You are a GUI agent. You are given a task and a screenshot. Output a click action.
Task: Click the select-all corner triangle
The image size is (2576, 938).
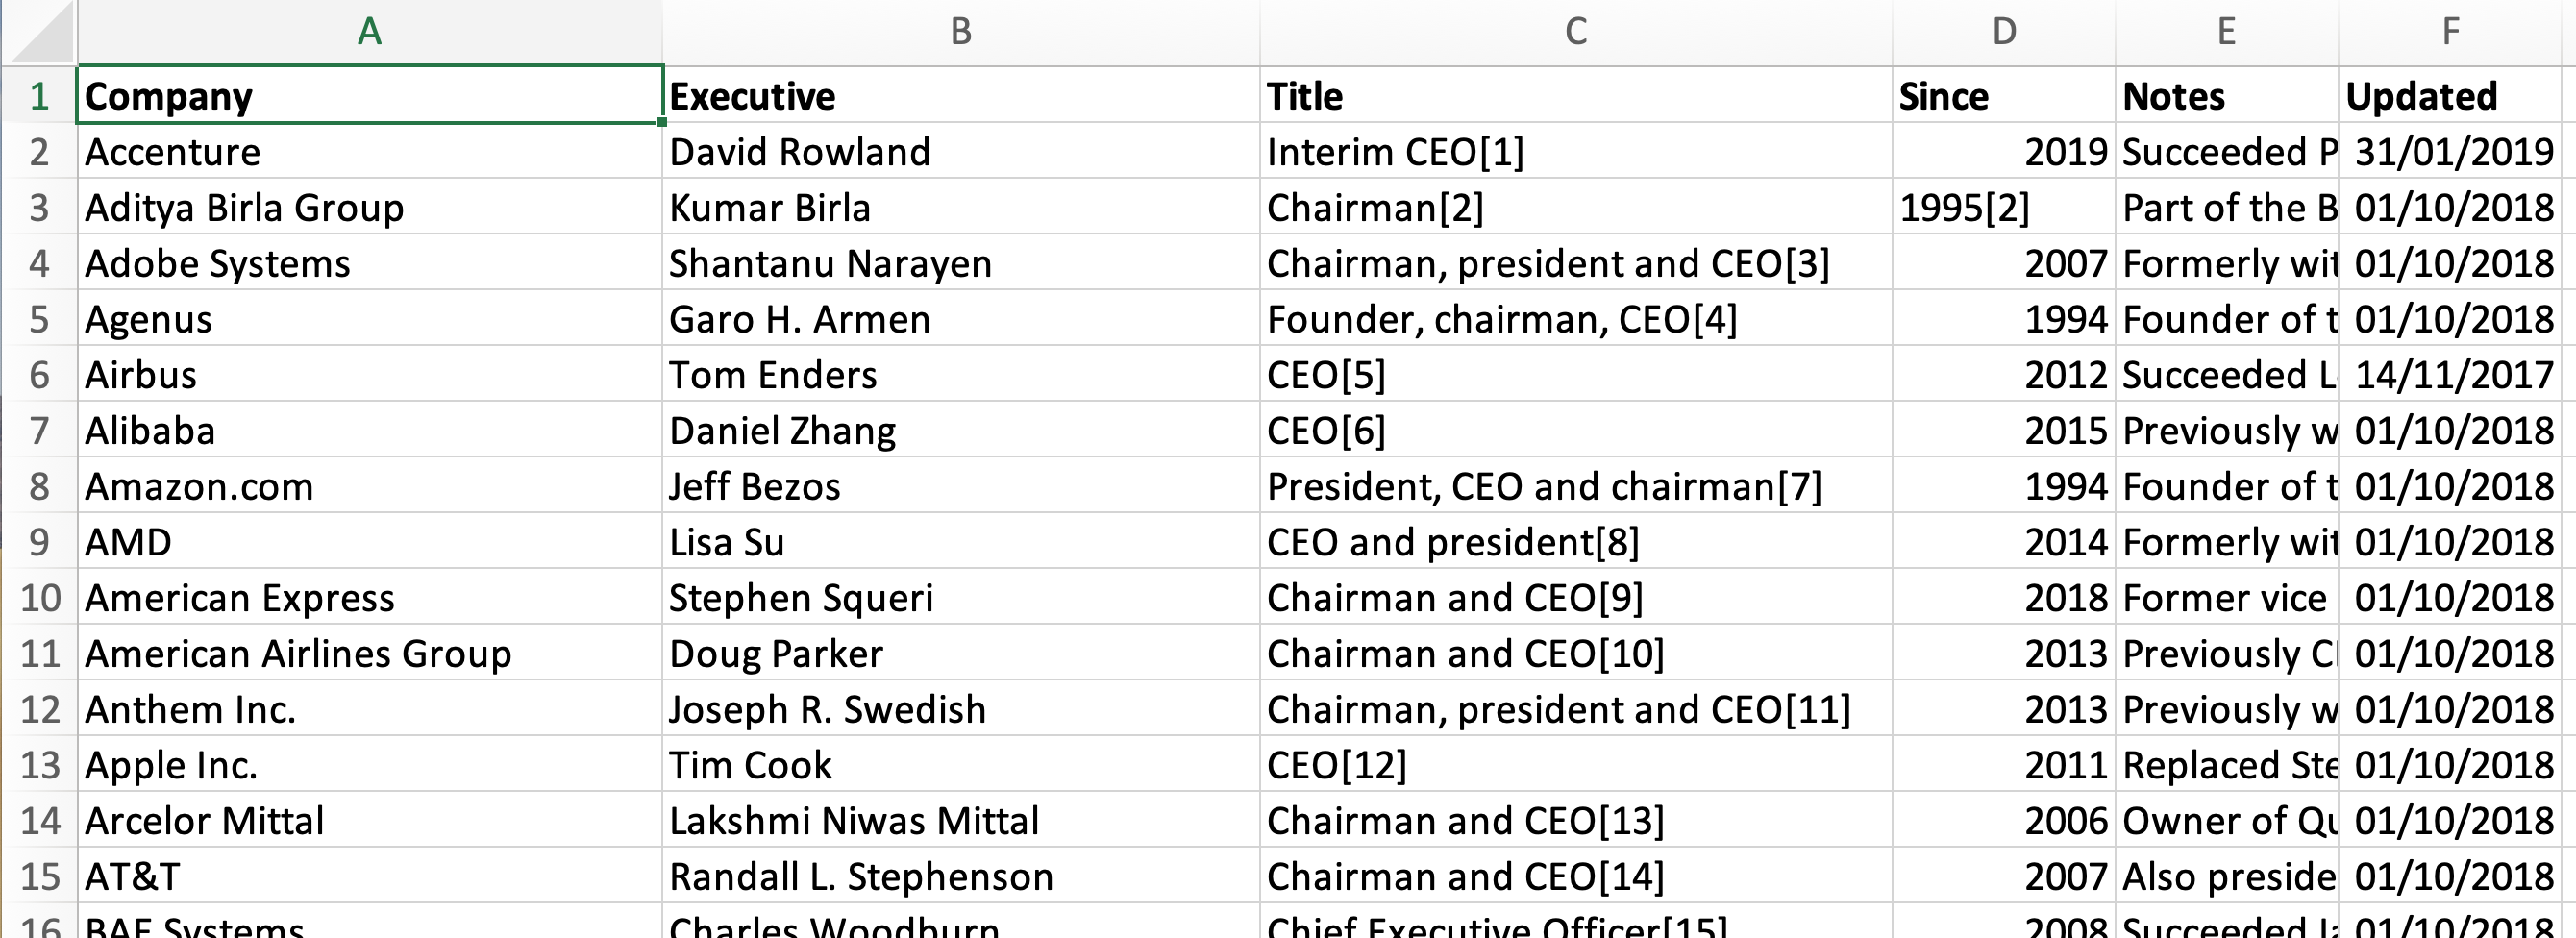[x=40, y=32]
